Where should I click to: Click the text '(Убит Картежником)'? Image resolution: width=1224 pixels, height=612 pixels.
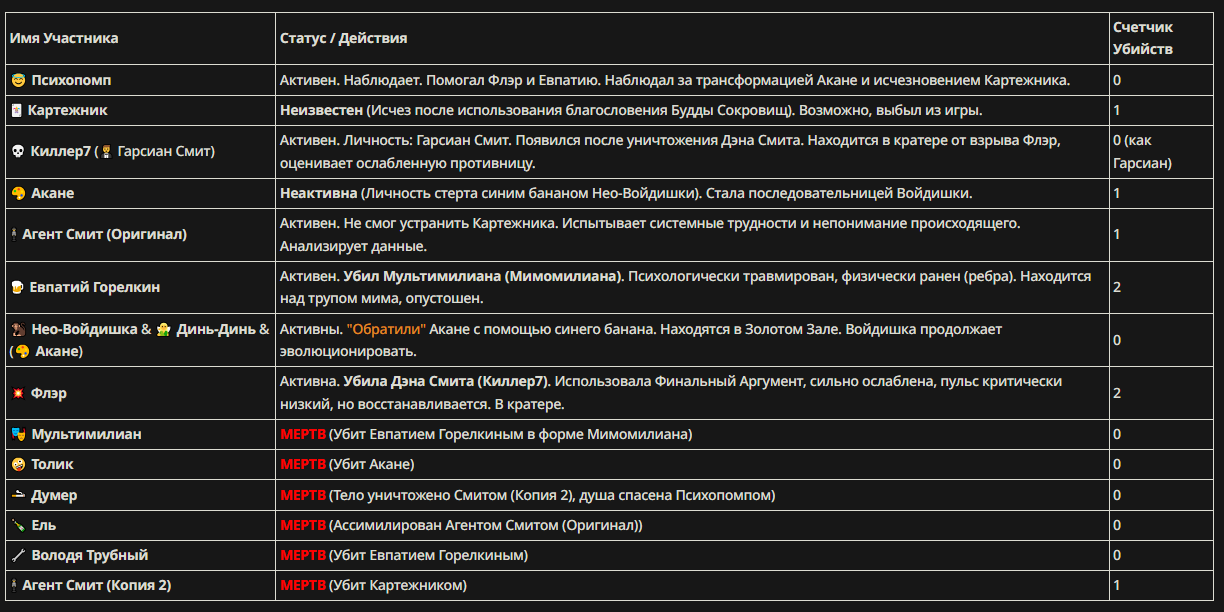[x=398, y=585]
